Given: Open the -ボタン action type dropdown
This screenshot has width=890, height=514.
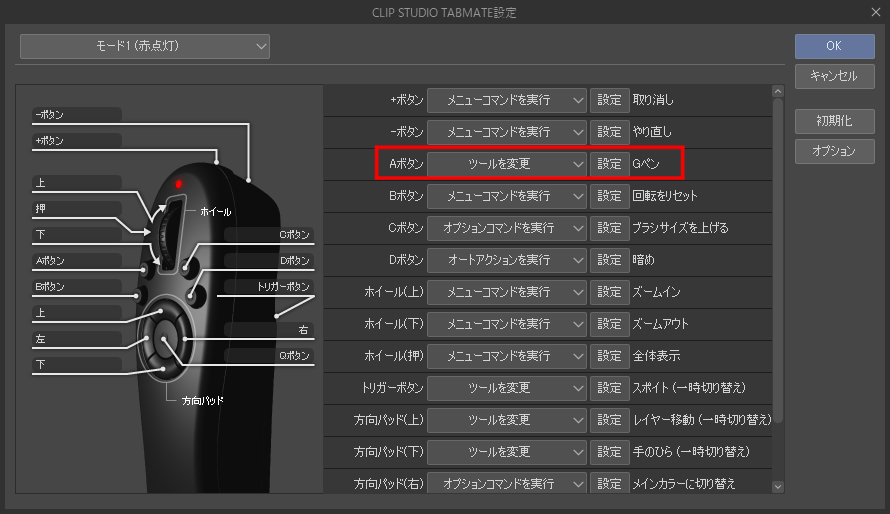Looking at the screenshot, I should (507, 132).
